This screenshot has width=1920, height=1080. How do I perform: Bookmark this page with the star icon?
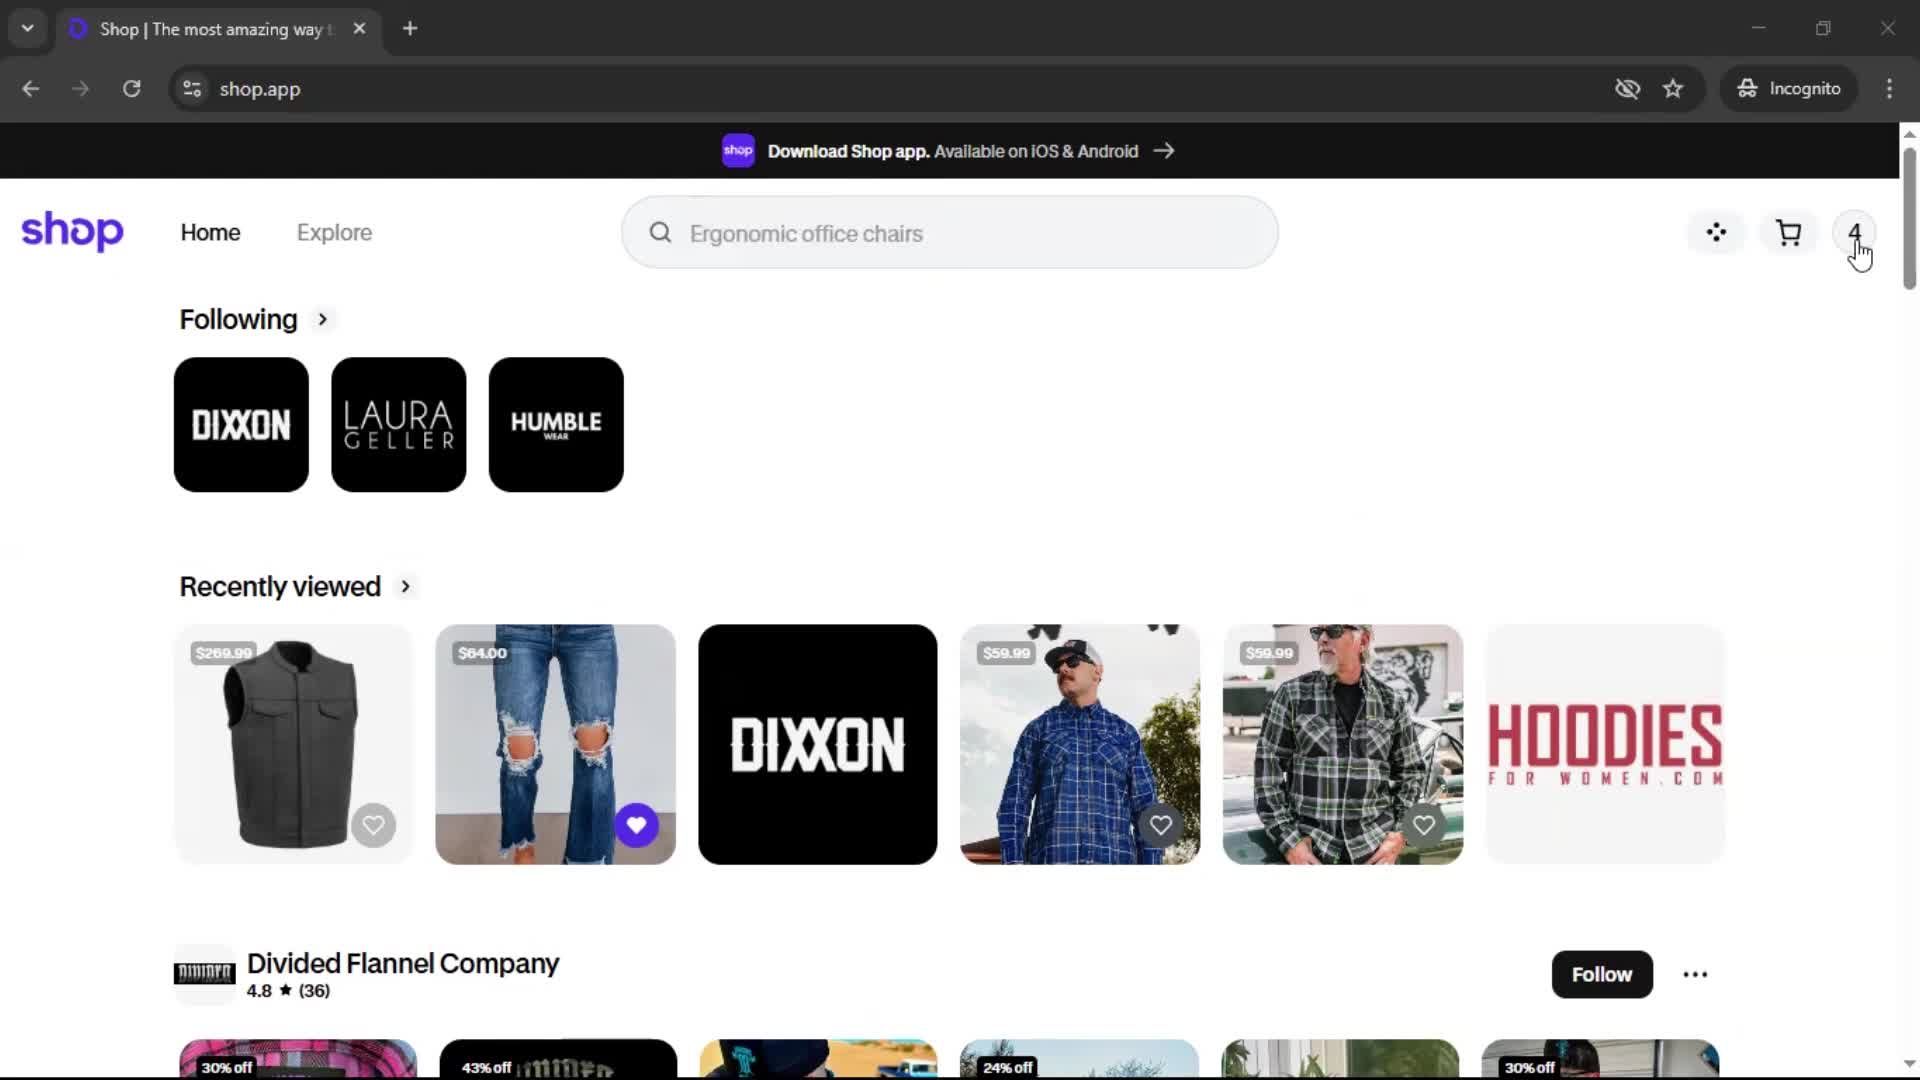pyautogui.click(x=1673, y=89)
